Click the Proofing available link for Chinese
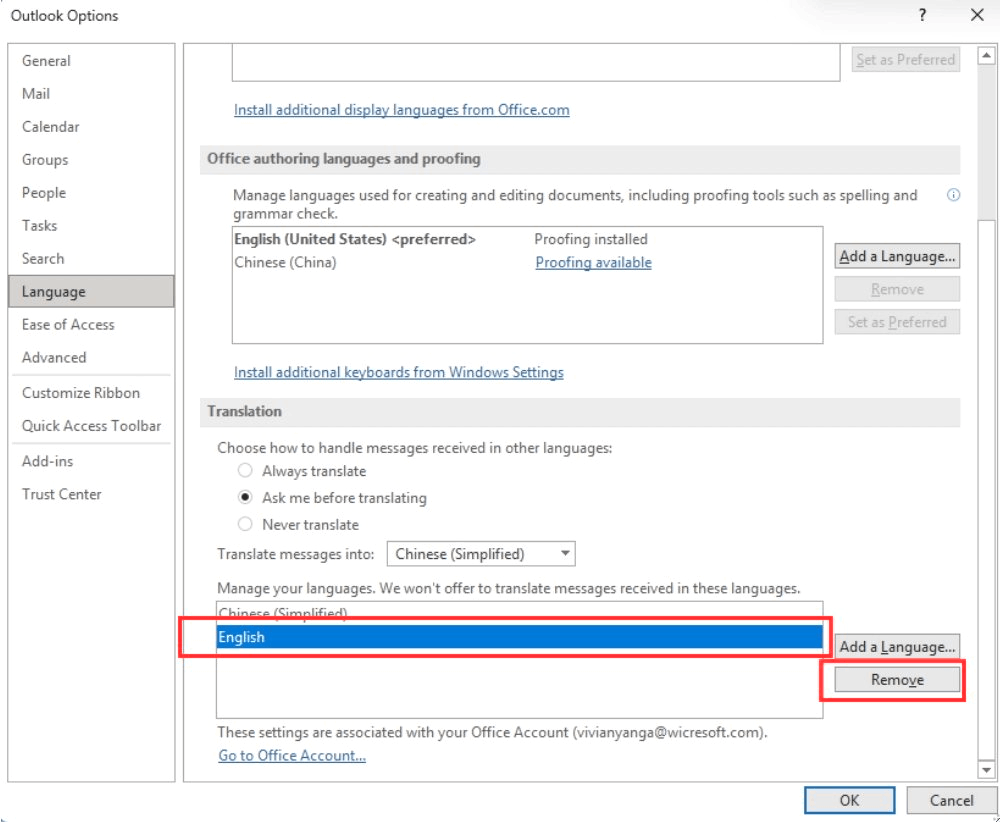Viewport: 1000px width, 822px height. pyautogui.click(x=593, y=262)
